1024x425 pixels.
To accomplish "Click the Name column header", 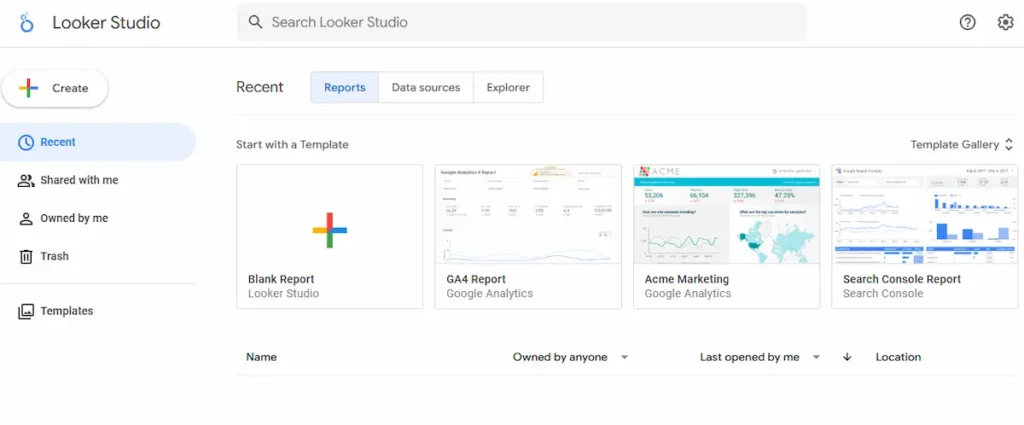I will pyautogui.click(x=261, y=357).
